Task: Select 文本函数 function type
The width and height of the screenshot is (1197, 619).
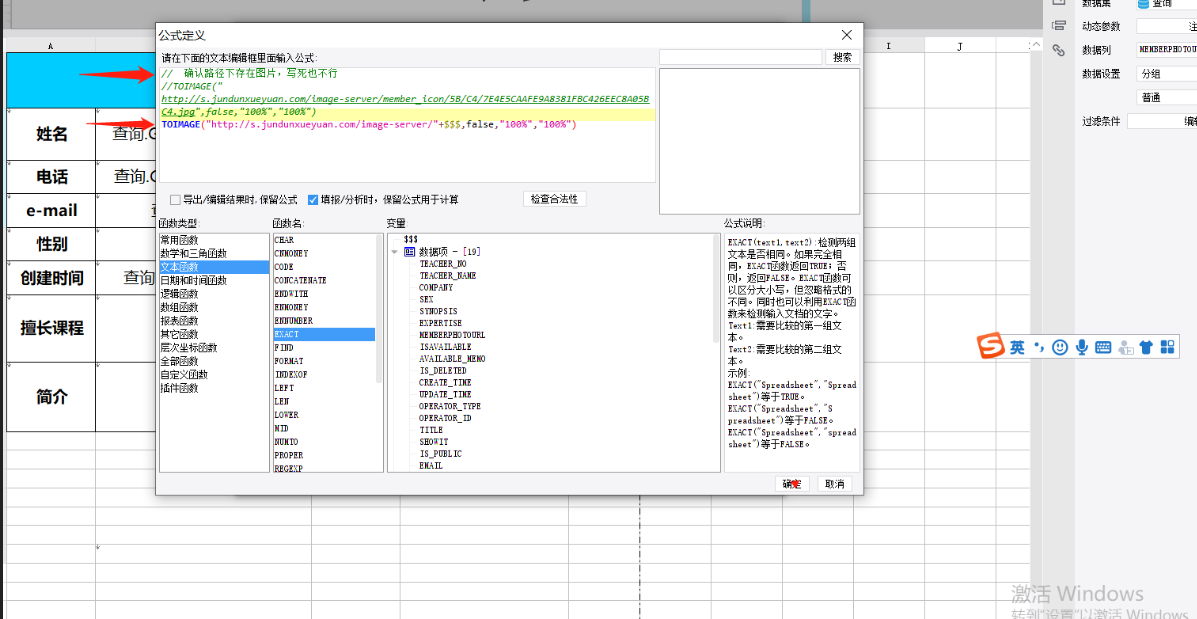Action: click(214, 267)
